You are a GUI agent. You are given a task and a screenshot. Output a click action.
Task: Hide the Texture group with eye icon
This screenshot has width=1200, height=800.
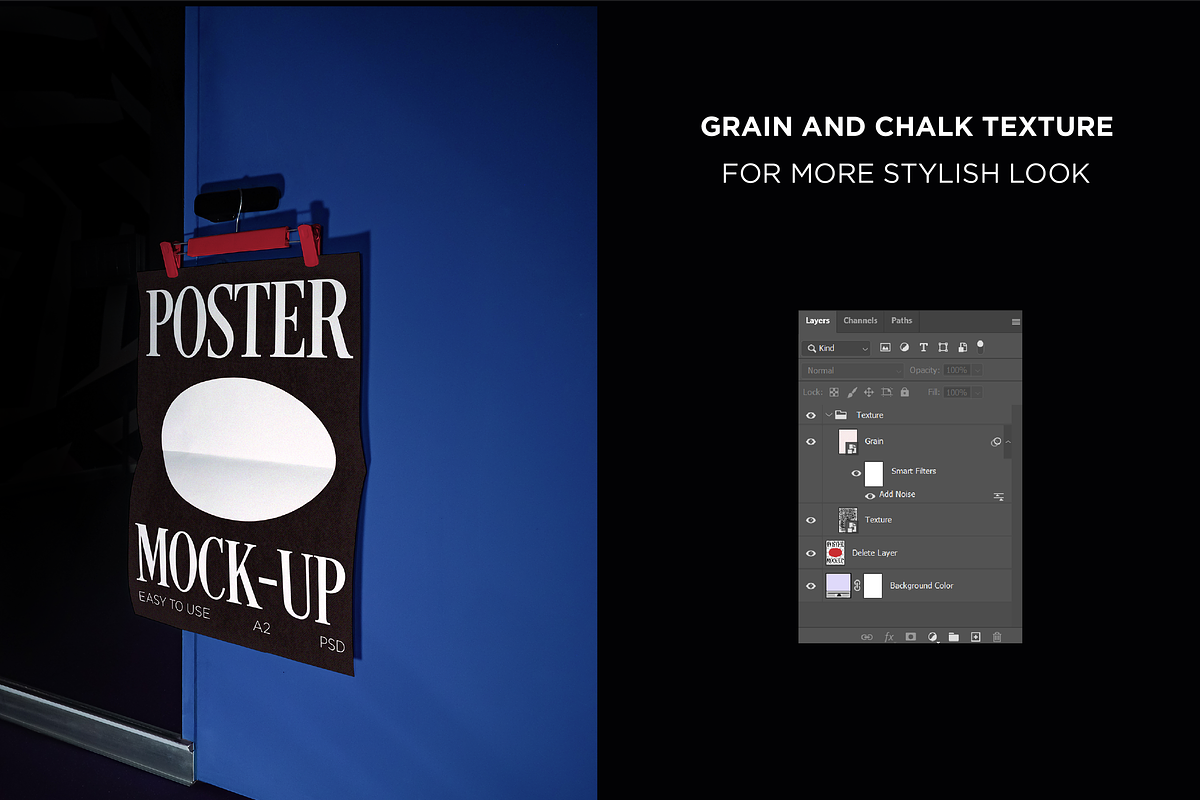[x=811, y=415]
